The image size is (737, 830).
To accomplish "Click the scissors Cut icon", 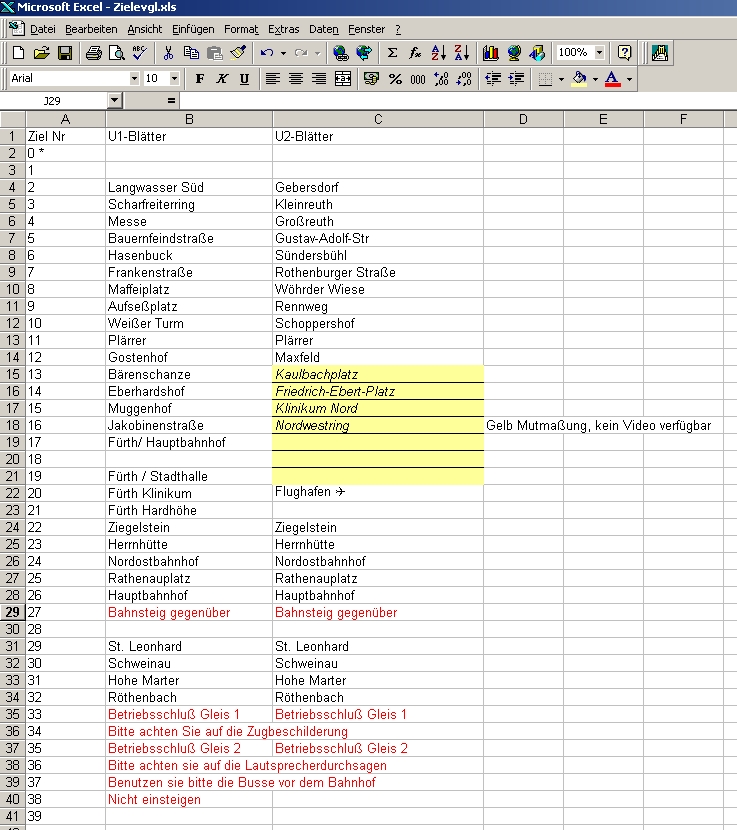I will point(169,53).
